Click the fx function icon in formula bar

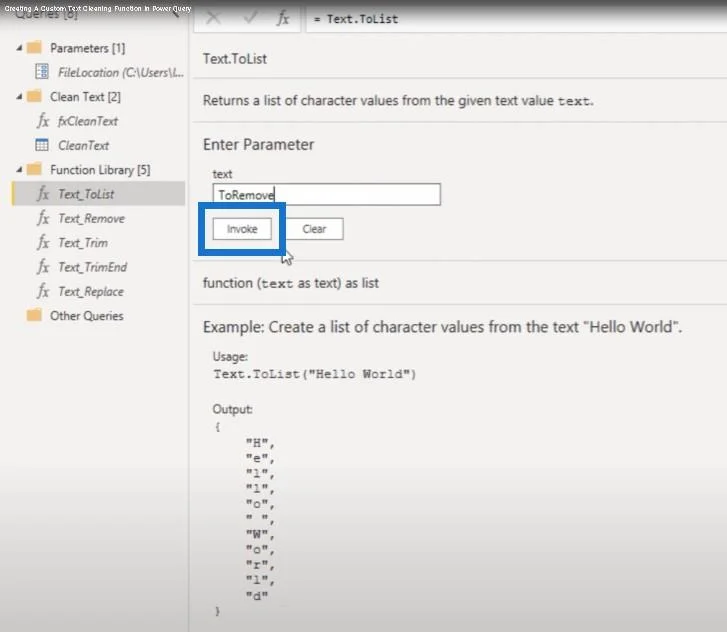(283, 19)
